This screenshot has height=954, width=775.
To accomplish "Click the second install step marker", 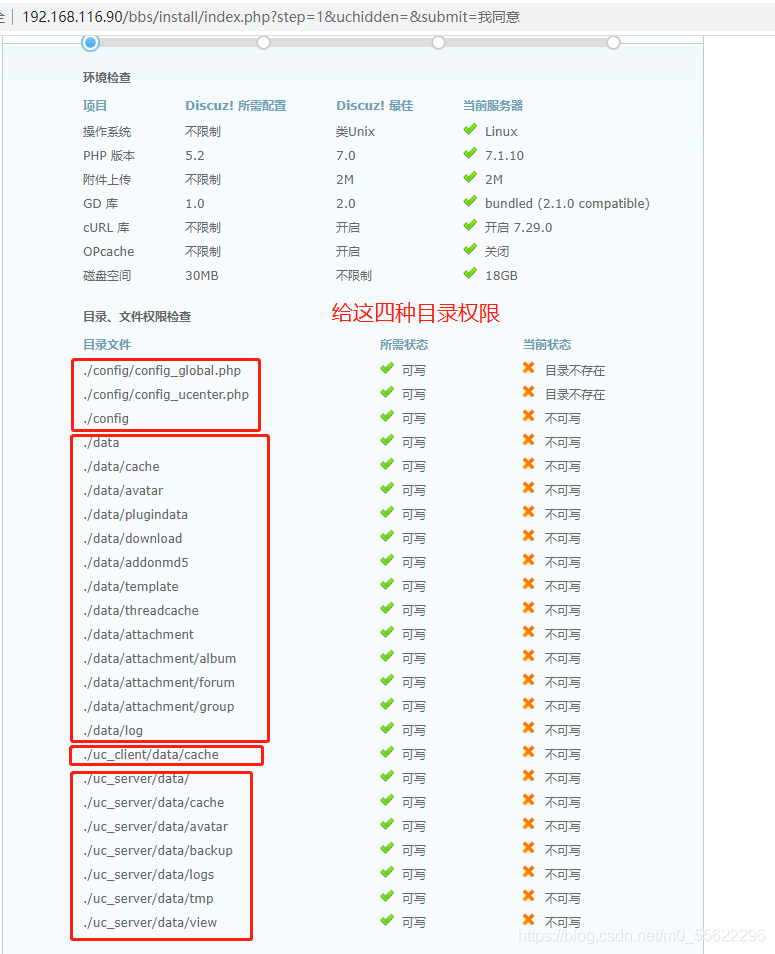I will pyautogui.click(x=263, y=43).
